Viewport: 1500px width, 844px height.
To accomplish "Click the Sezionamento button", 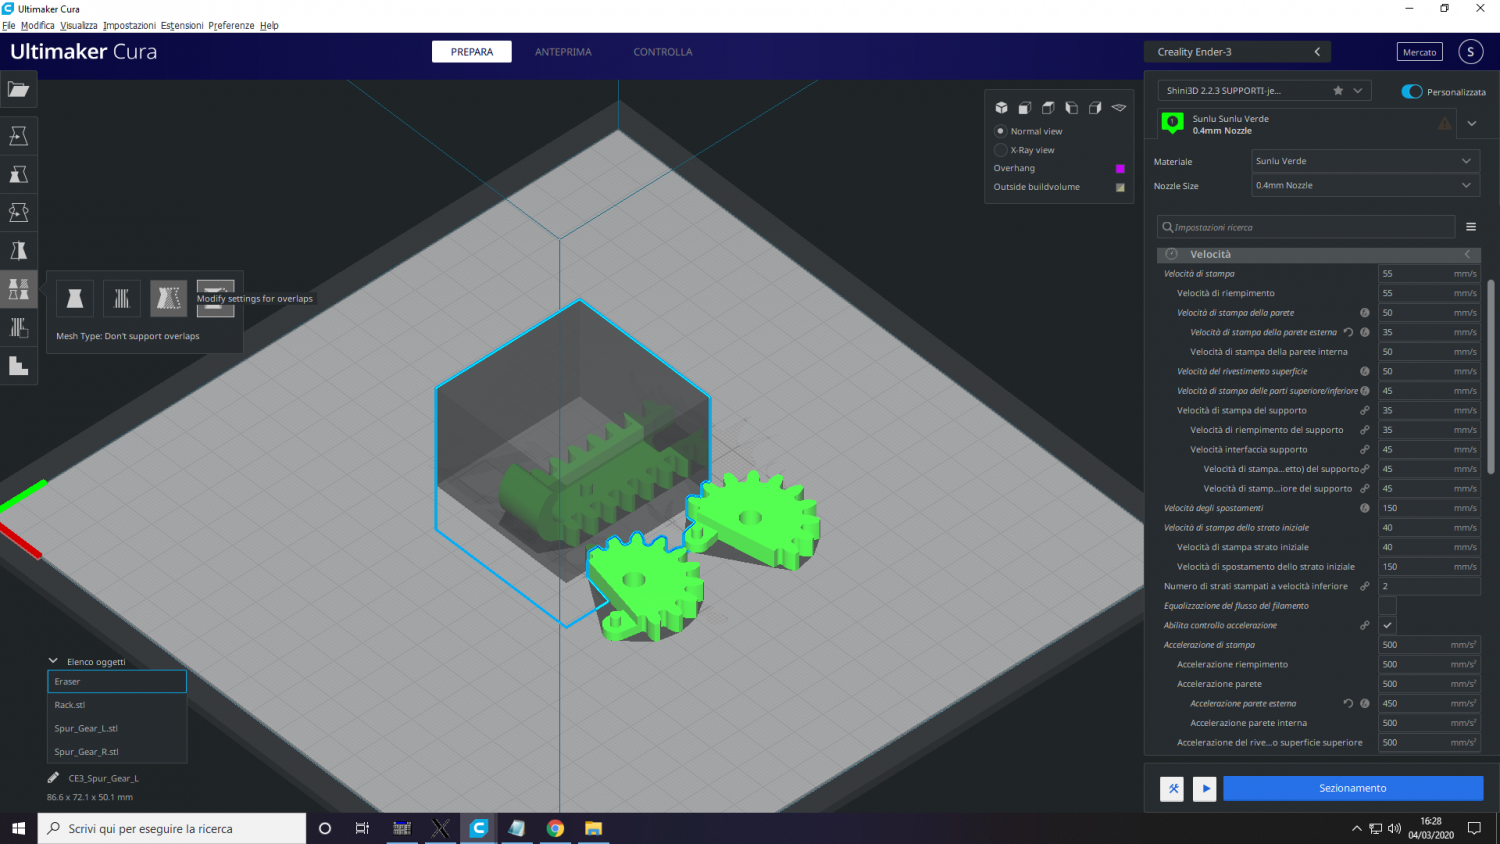I will point(1352,788).
